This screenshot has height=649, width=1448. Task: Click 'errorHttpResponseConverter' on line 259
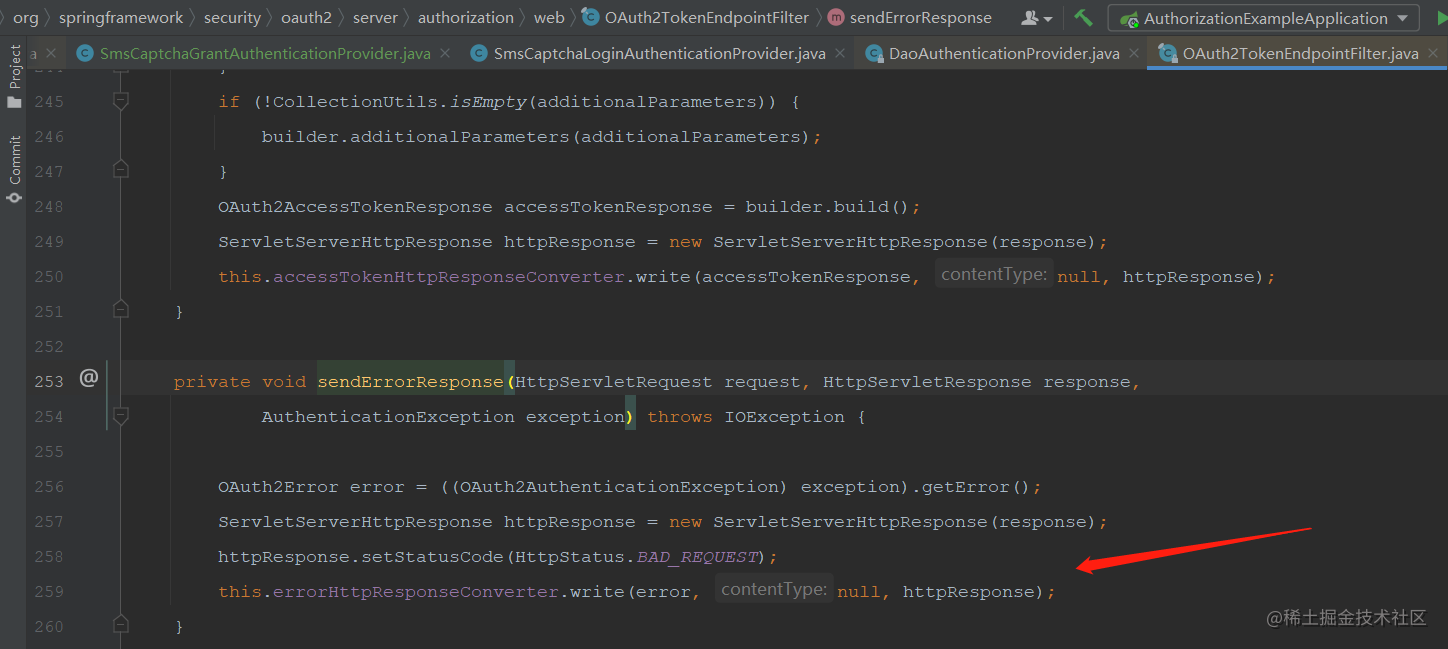[416, 592]
